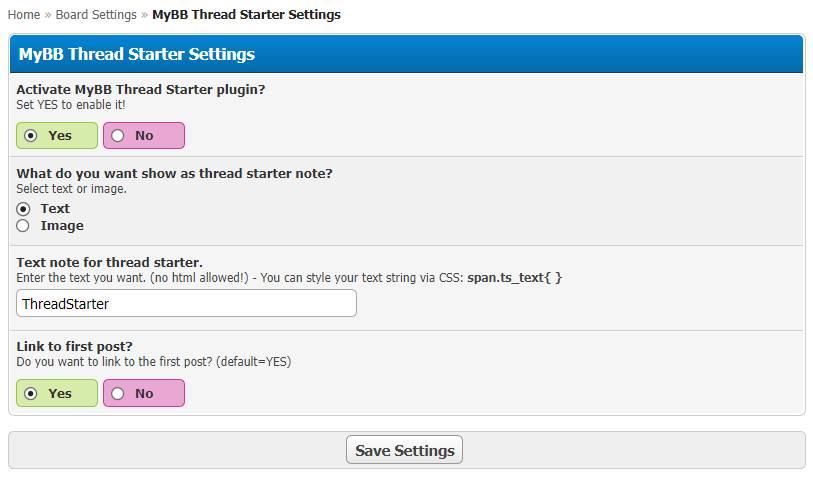This screenshot has height=487, width=813.
Task: Click the ThreadStarter text note field
Action: pyautogui.click(x=186, y=303)
